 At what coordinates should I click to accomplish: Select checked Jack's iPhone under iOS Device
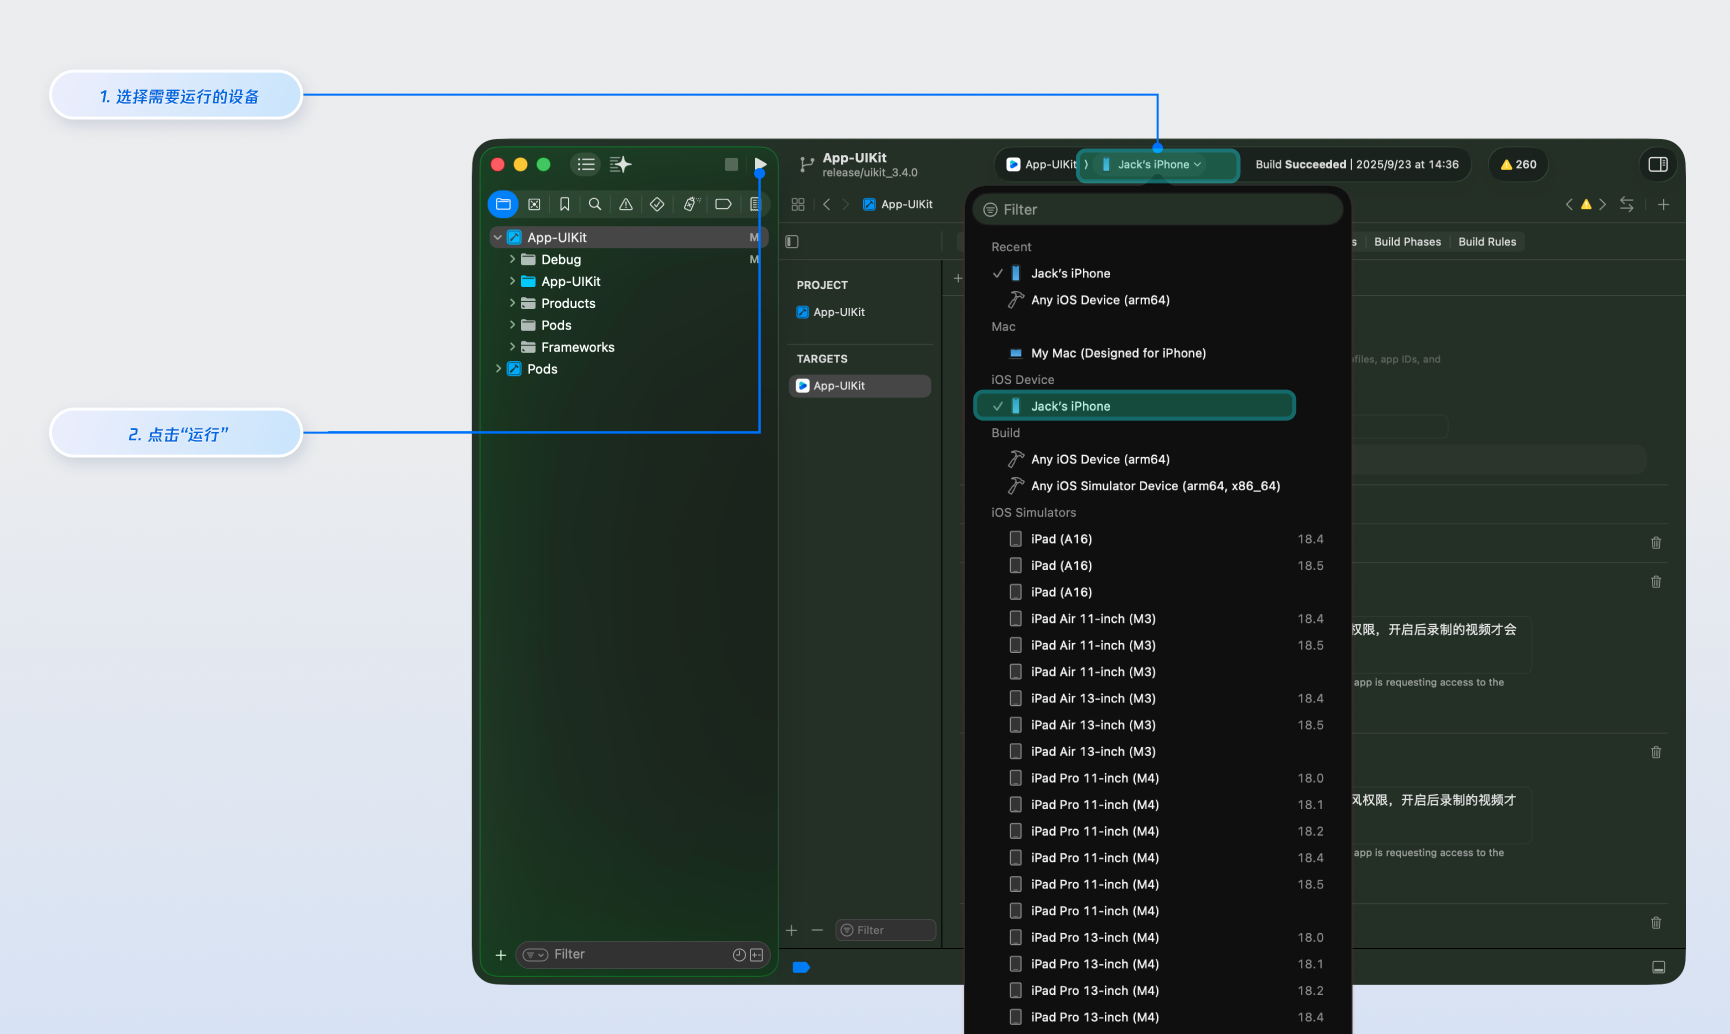click(1133, 406)
